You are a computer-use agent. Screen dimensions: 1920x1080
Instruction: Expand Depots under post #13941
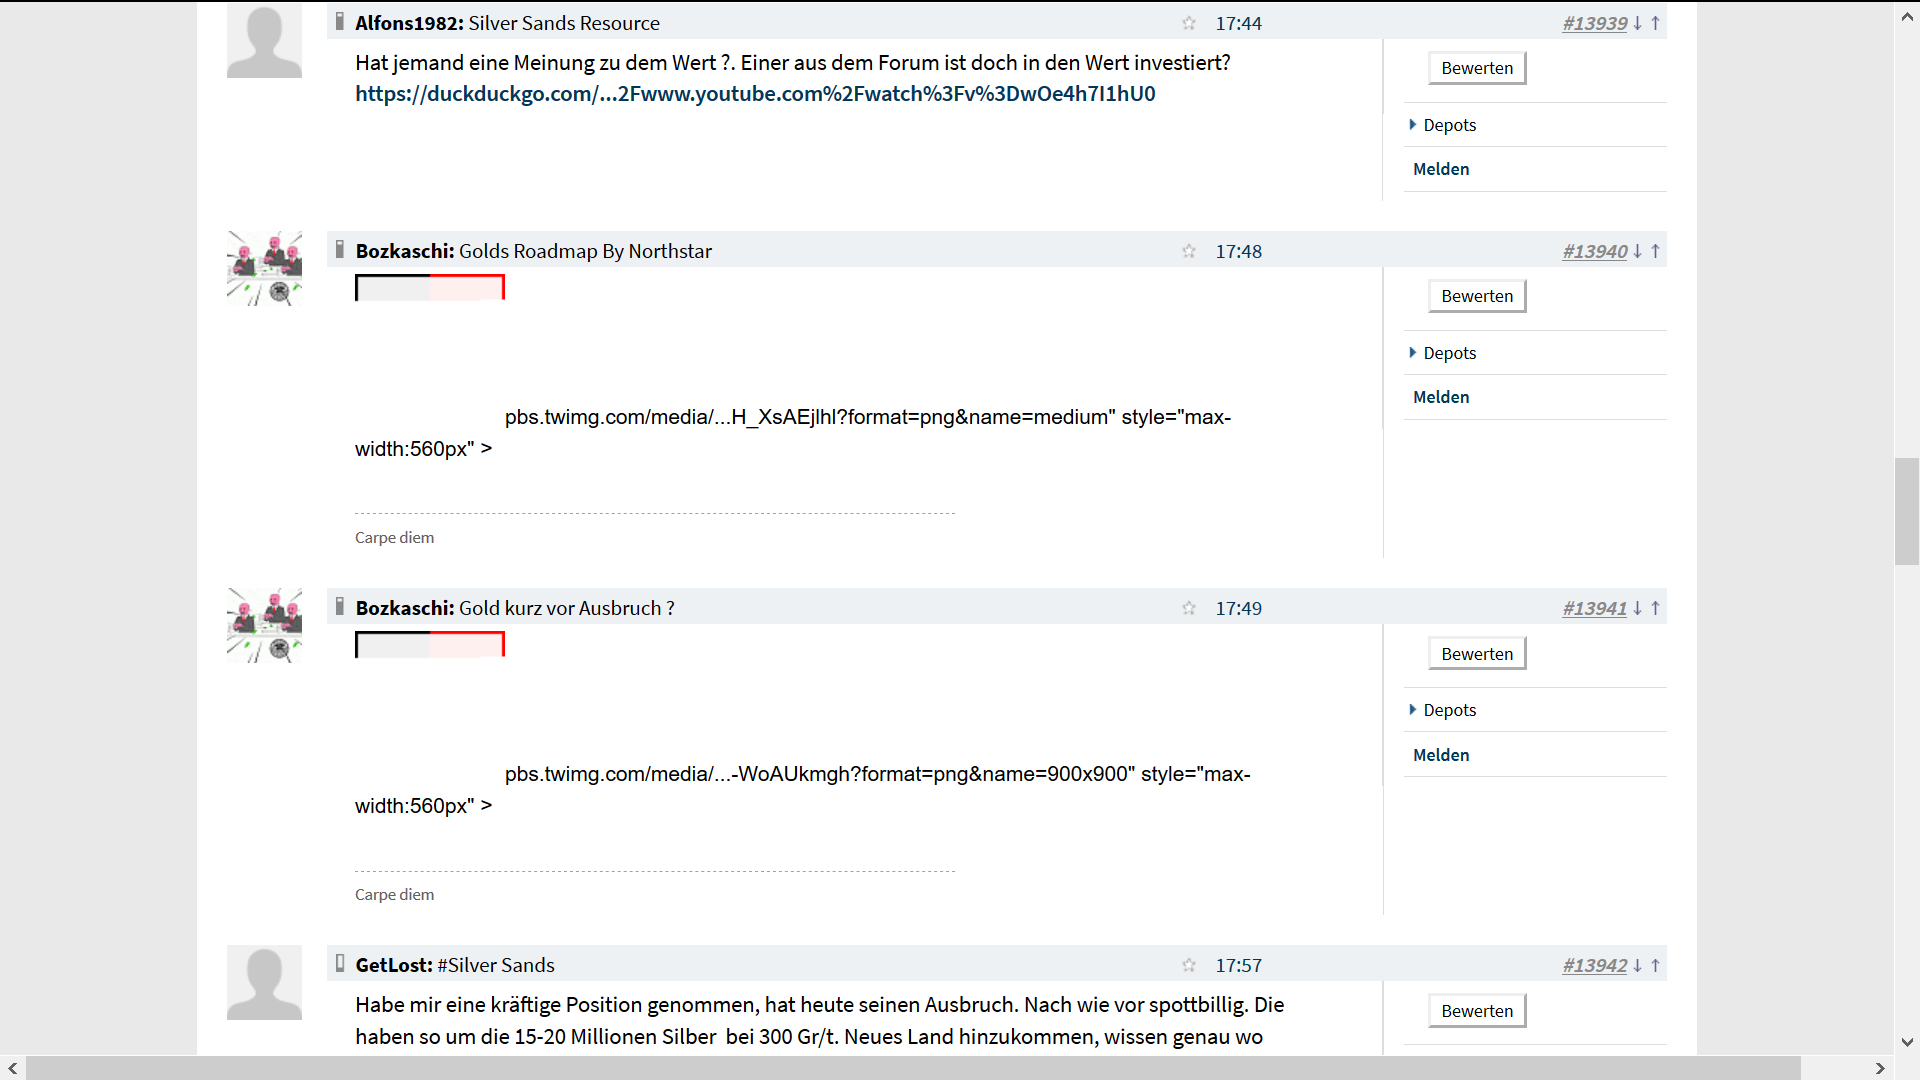point(1448,710)
